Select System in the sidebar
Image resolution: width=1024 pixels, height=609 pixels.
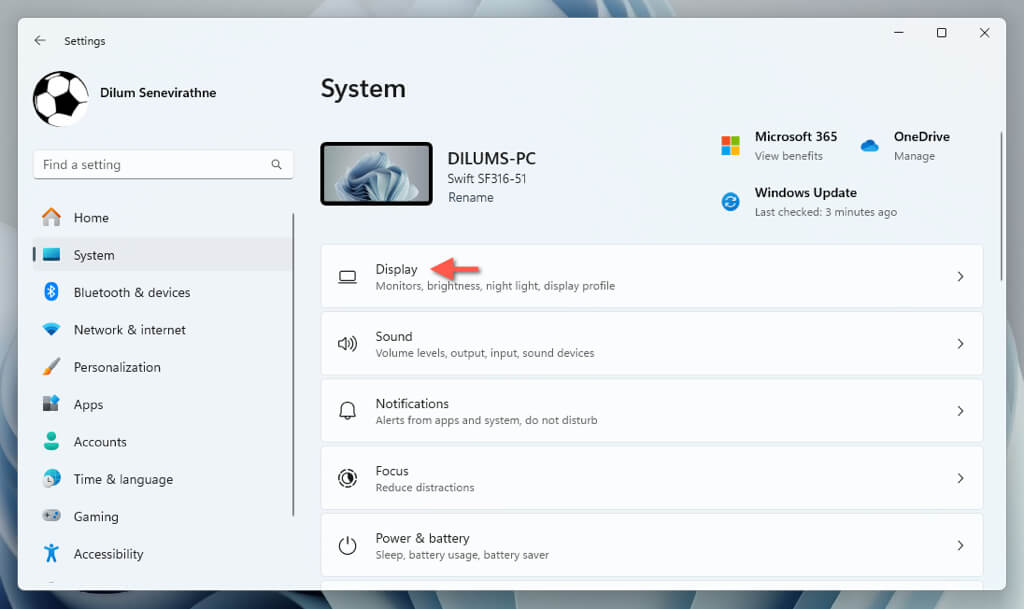[x=162, y=255]
